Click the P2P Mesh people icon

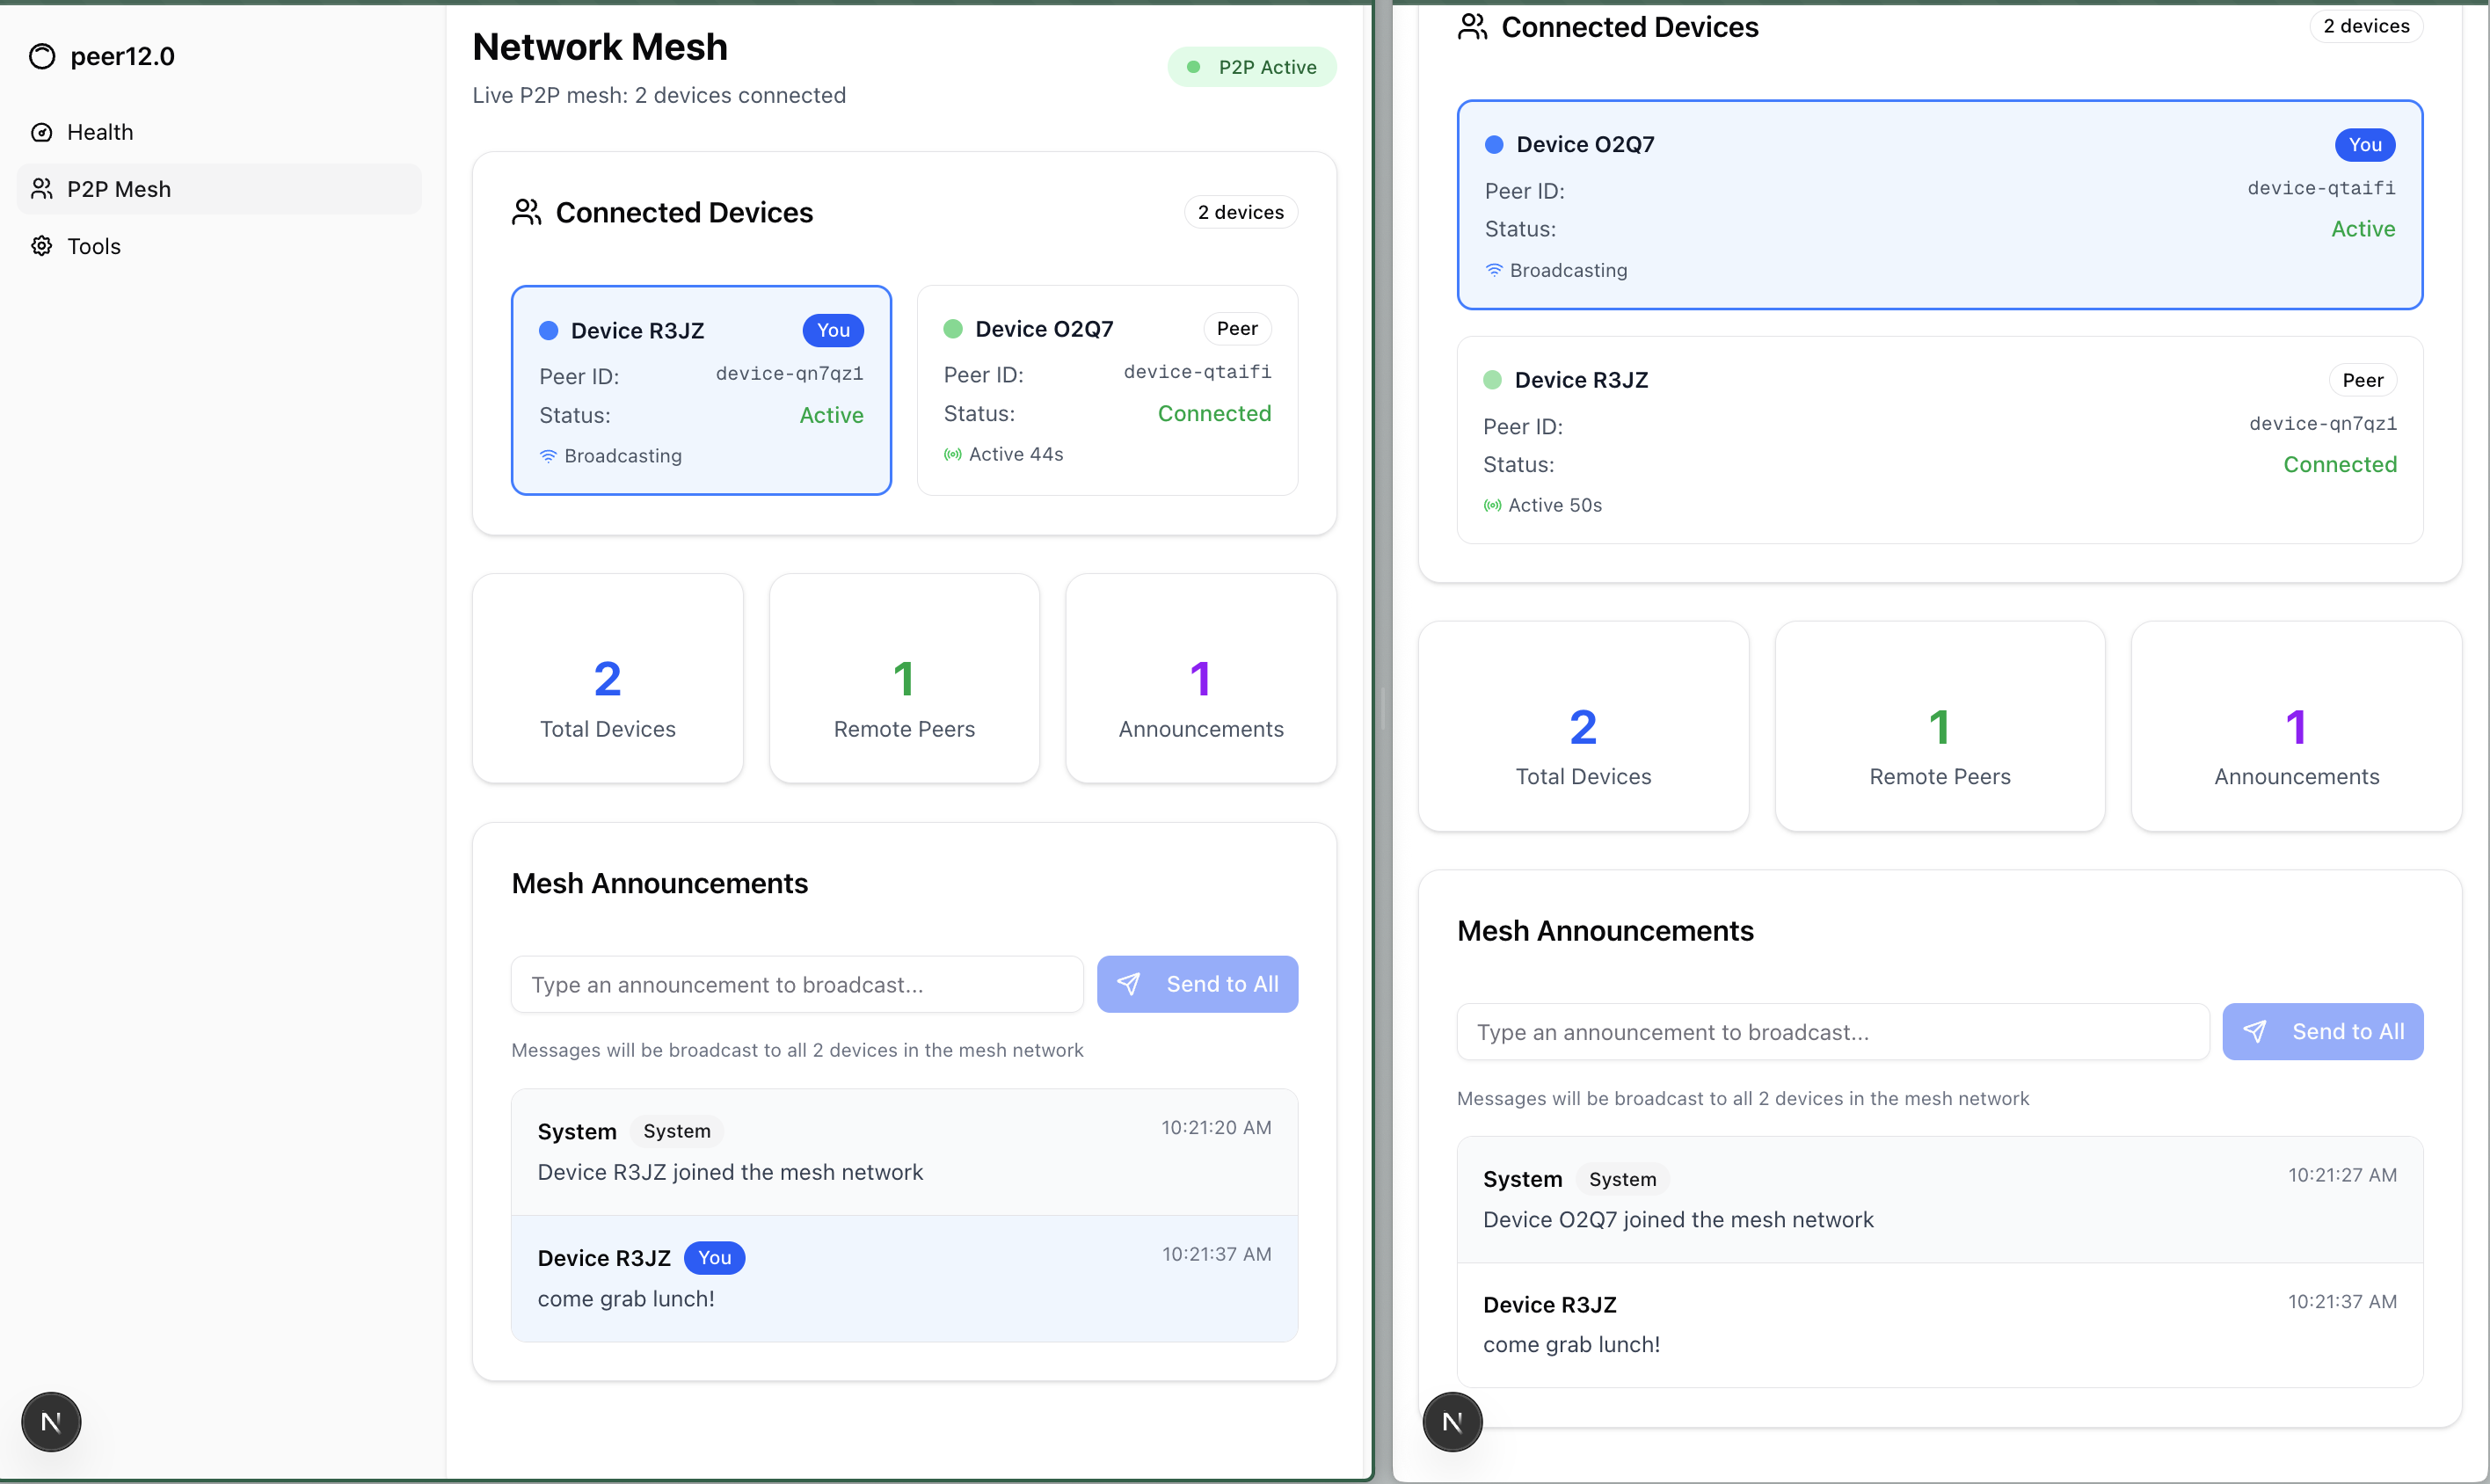click(42, 189)
